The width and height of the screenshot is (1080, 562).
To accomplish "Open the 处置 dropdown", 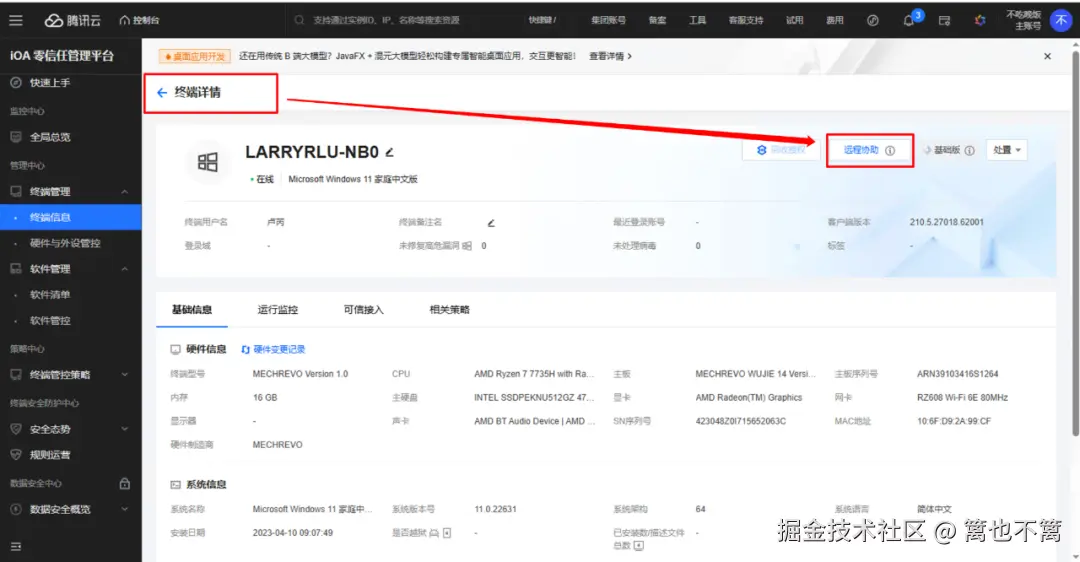I will tap(1007, 150).
